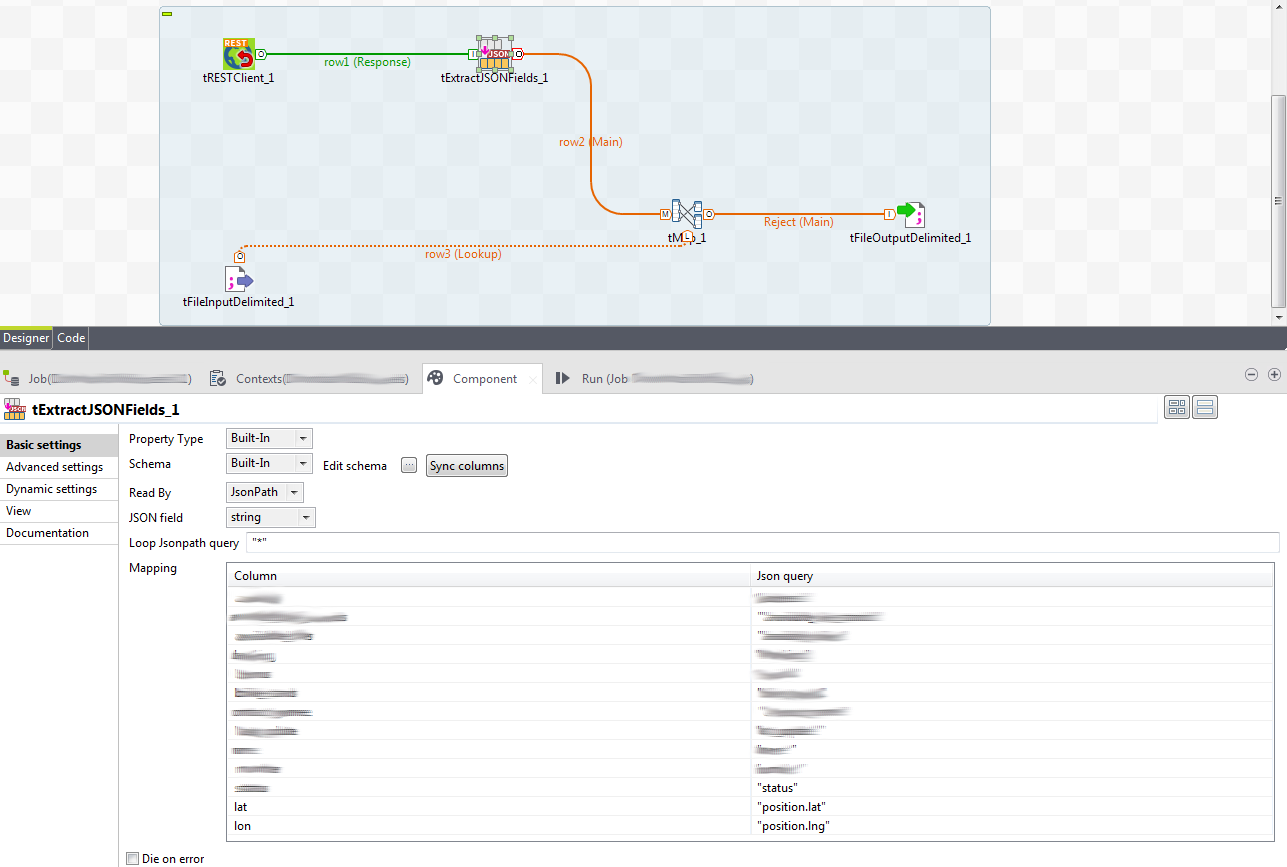Image resolution: width=1287 pixels, height=867 pixels.
Task: Switch to the Code tab
Action: point(70,338)
